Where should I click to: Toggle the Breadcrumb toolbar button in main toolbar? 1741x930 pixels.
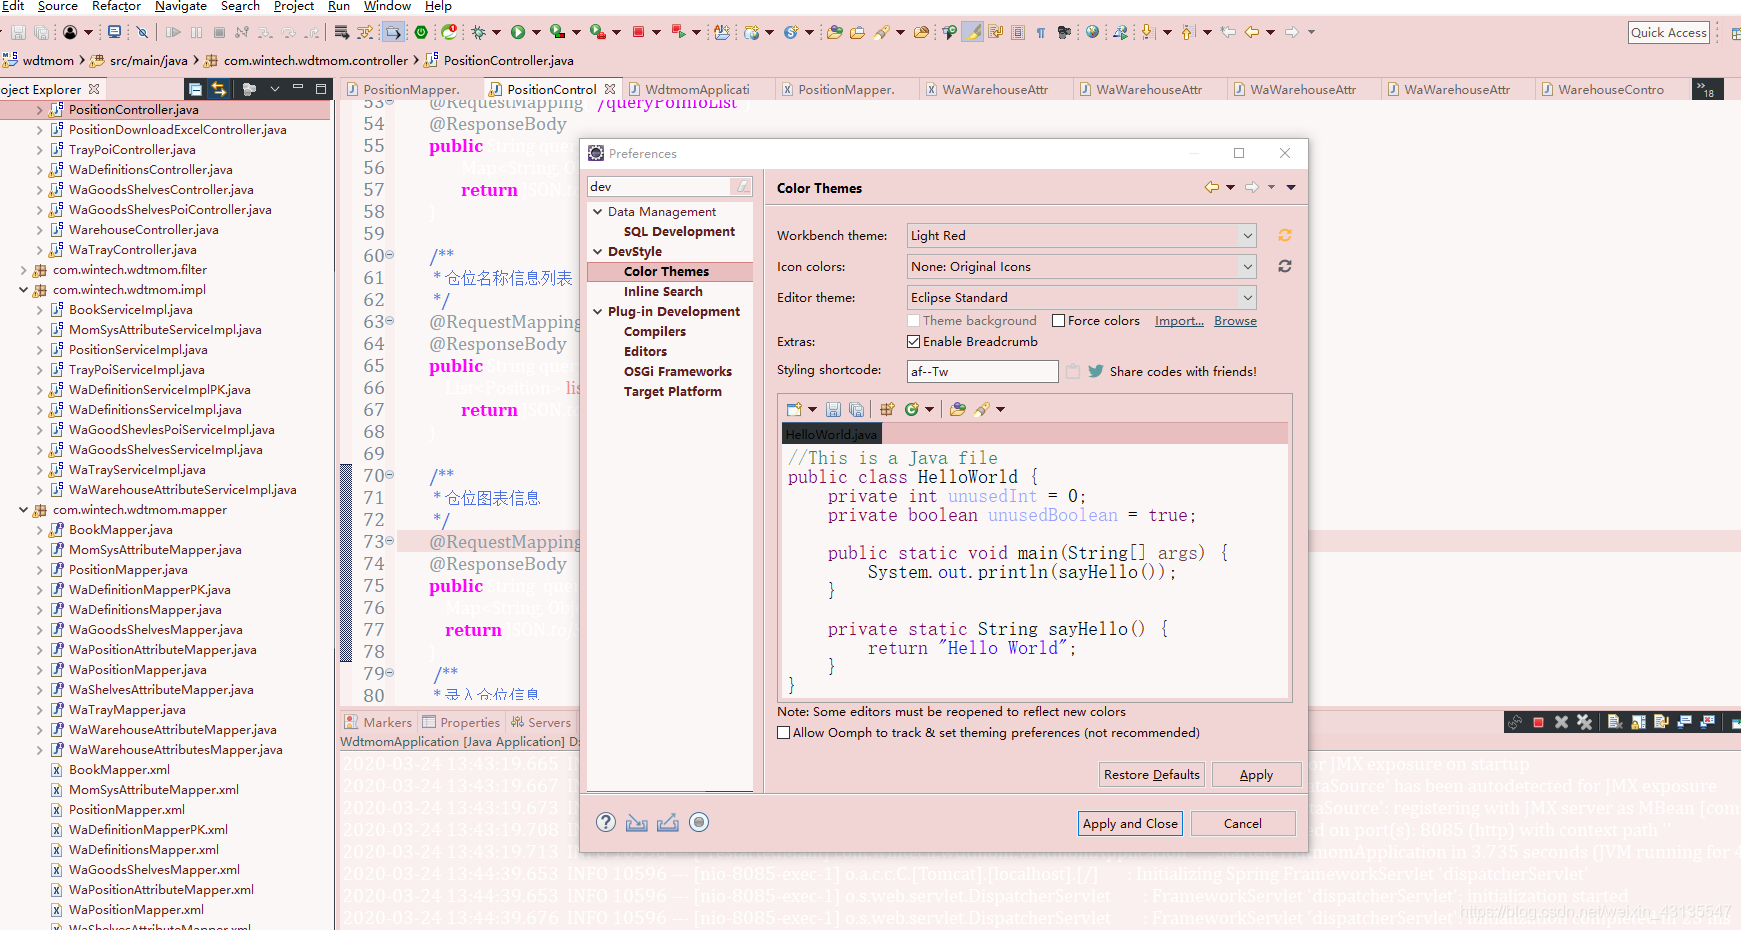(393, 32)
